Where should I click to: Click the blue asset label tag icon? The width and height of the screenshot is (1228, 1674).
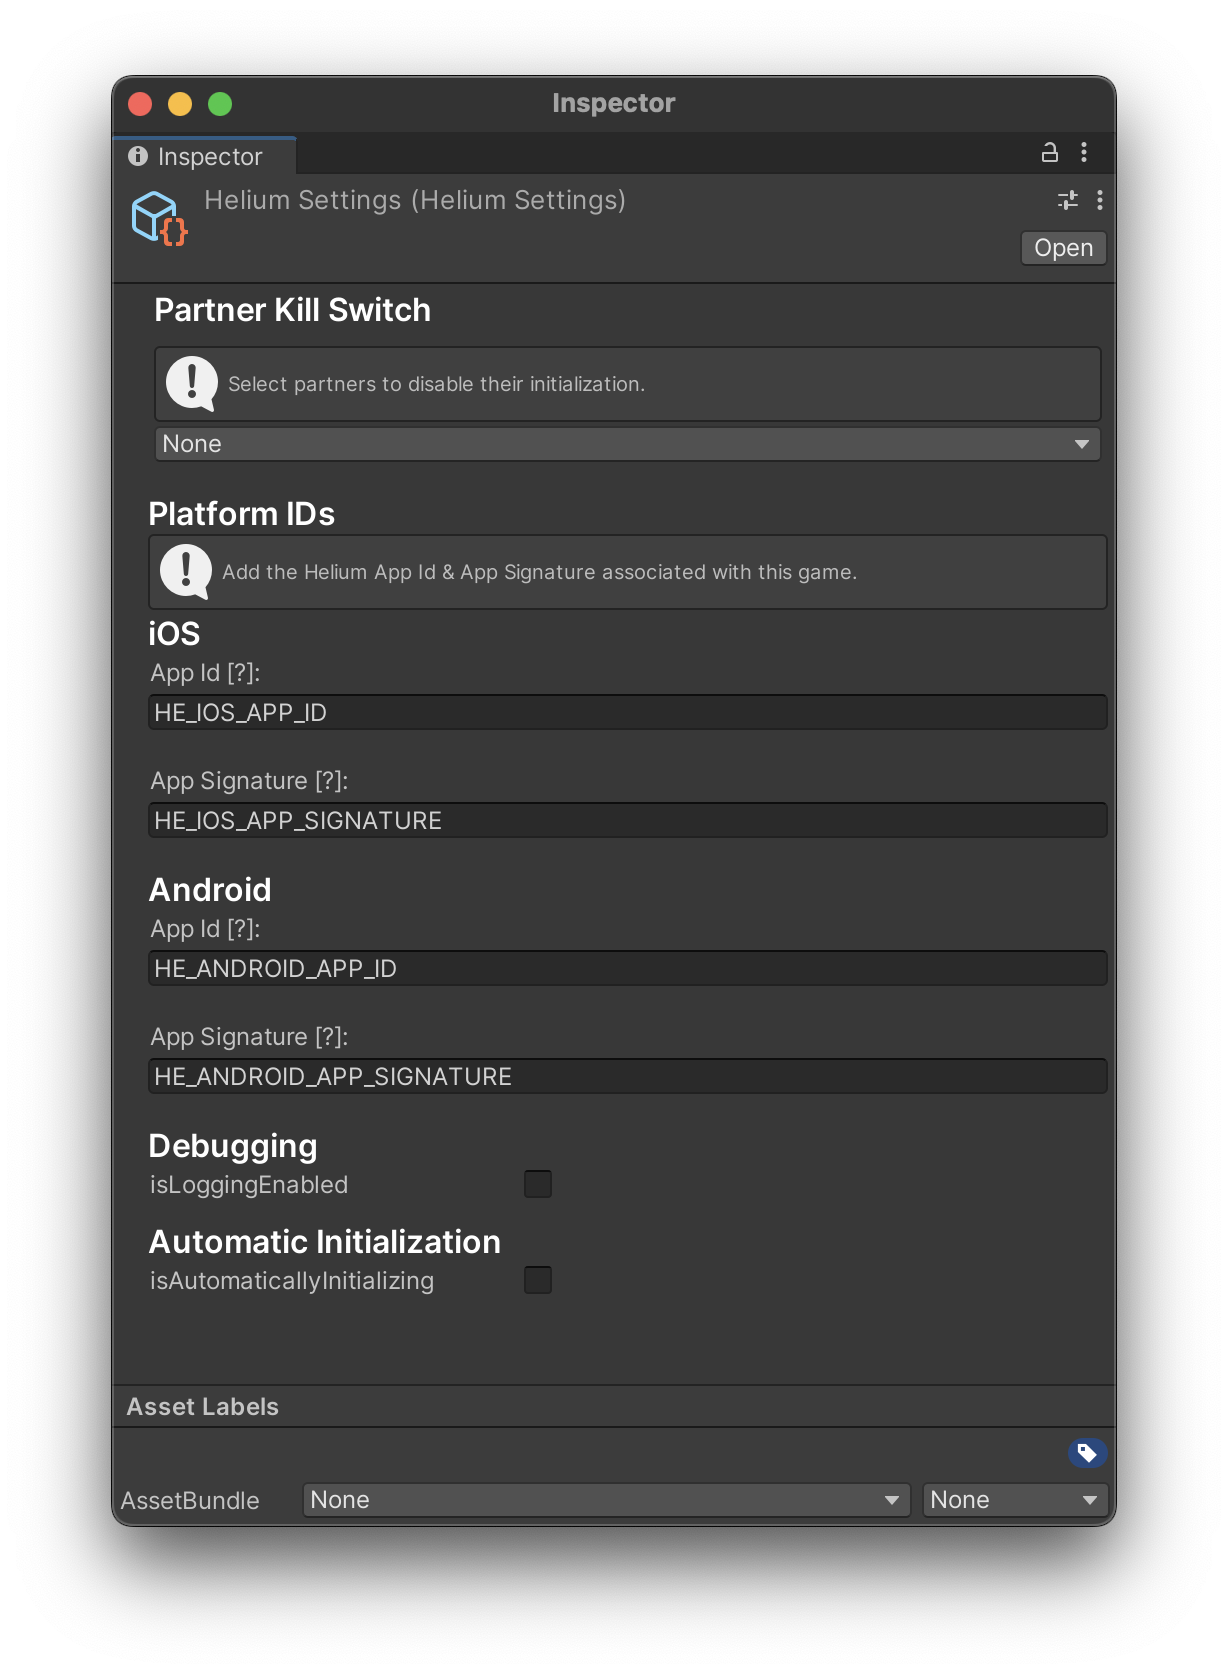tap(1087, 1452)
